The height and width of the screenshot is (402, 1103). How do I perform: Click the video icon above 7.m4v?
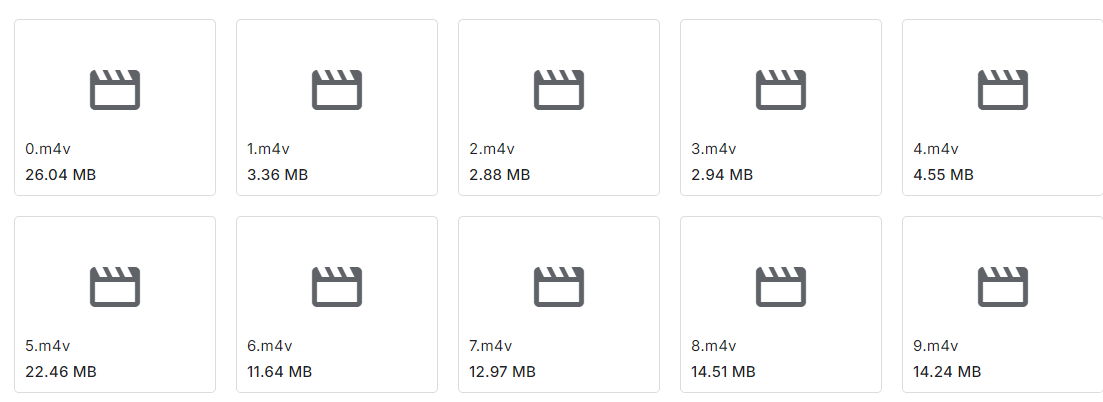559,287
